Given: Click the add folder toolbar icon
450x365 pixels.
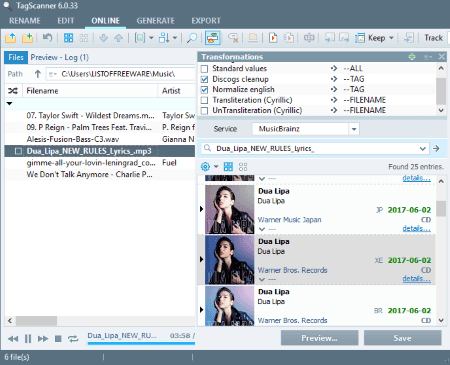Looking at the screenshot, I should click(27, 38).
